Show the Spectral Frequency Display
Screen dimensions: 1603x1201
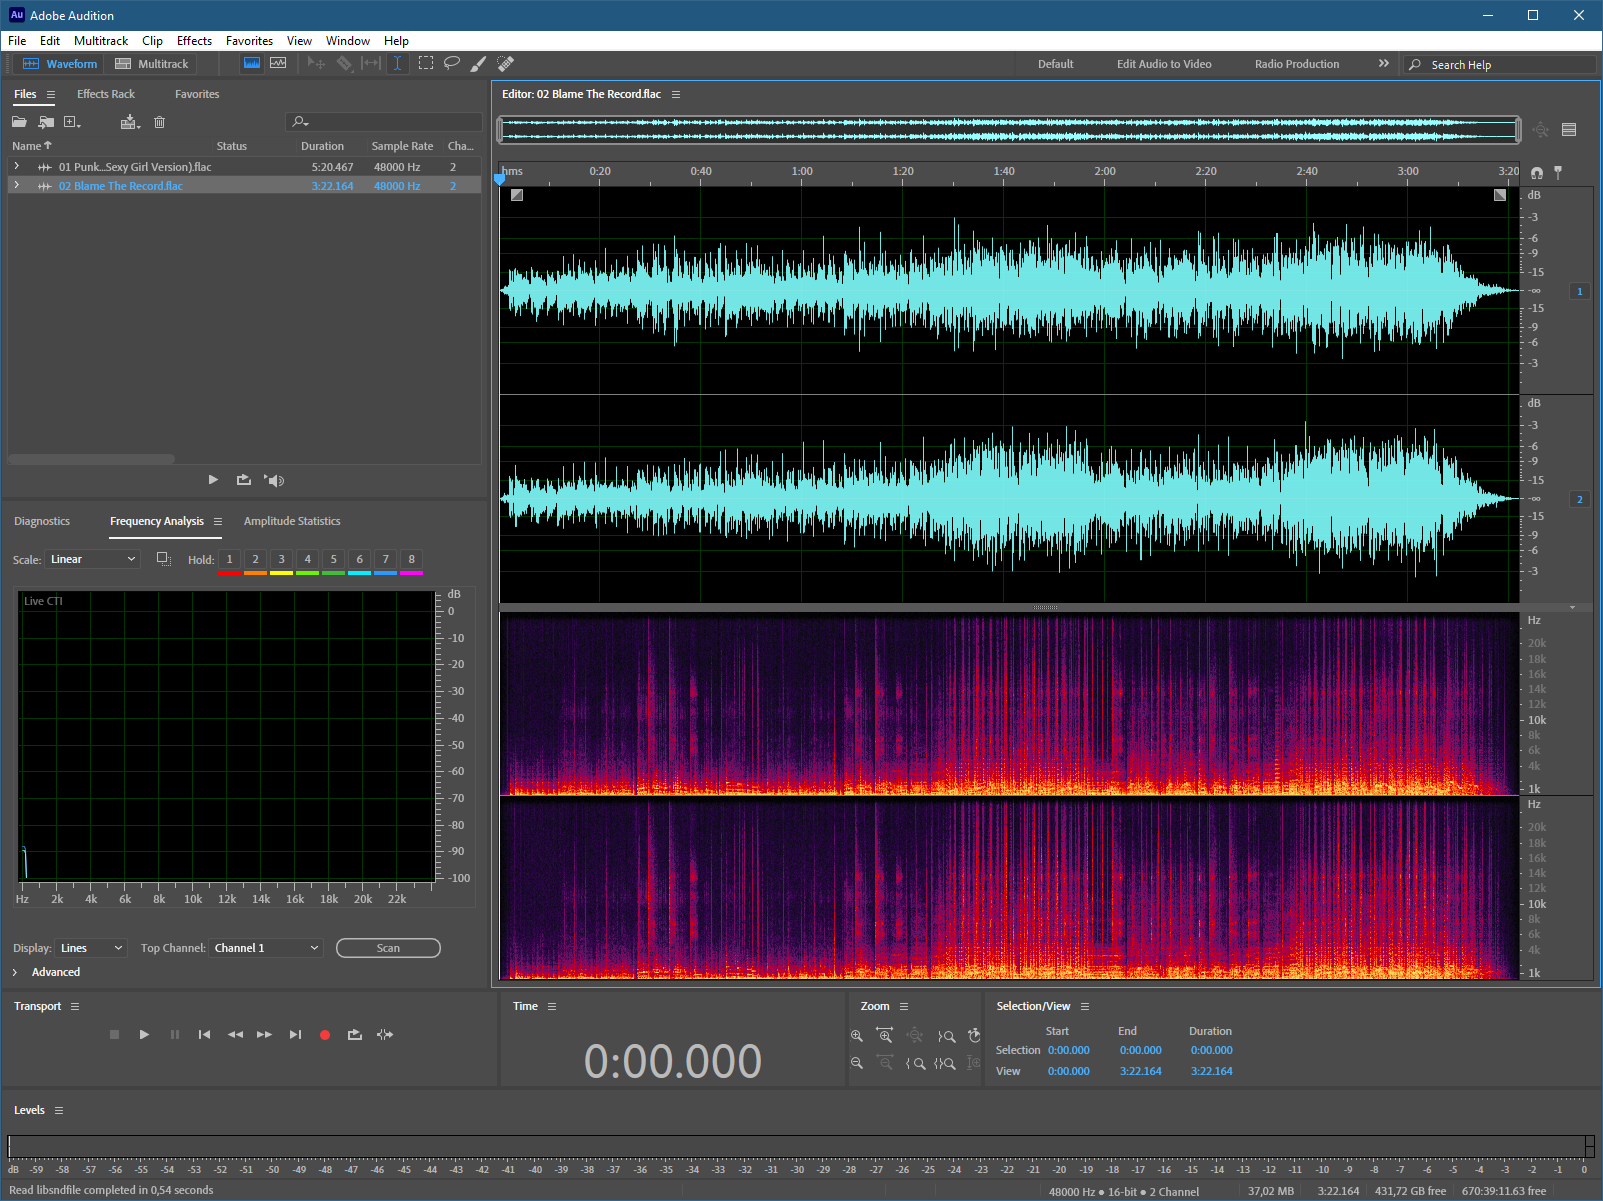pyautogui.click(x=252, y=63)
